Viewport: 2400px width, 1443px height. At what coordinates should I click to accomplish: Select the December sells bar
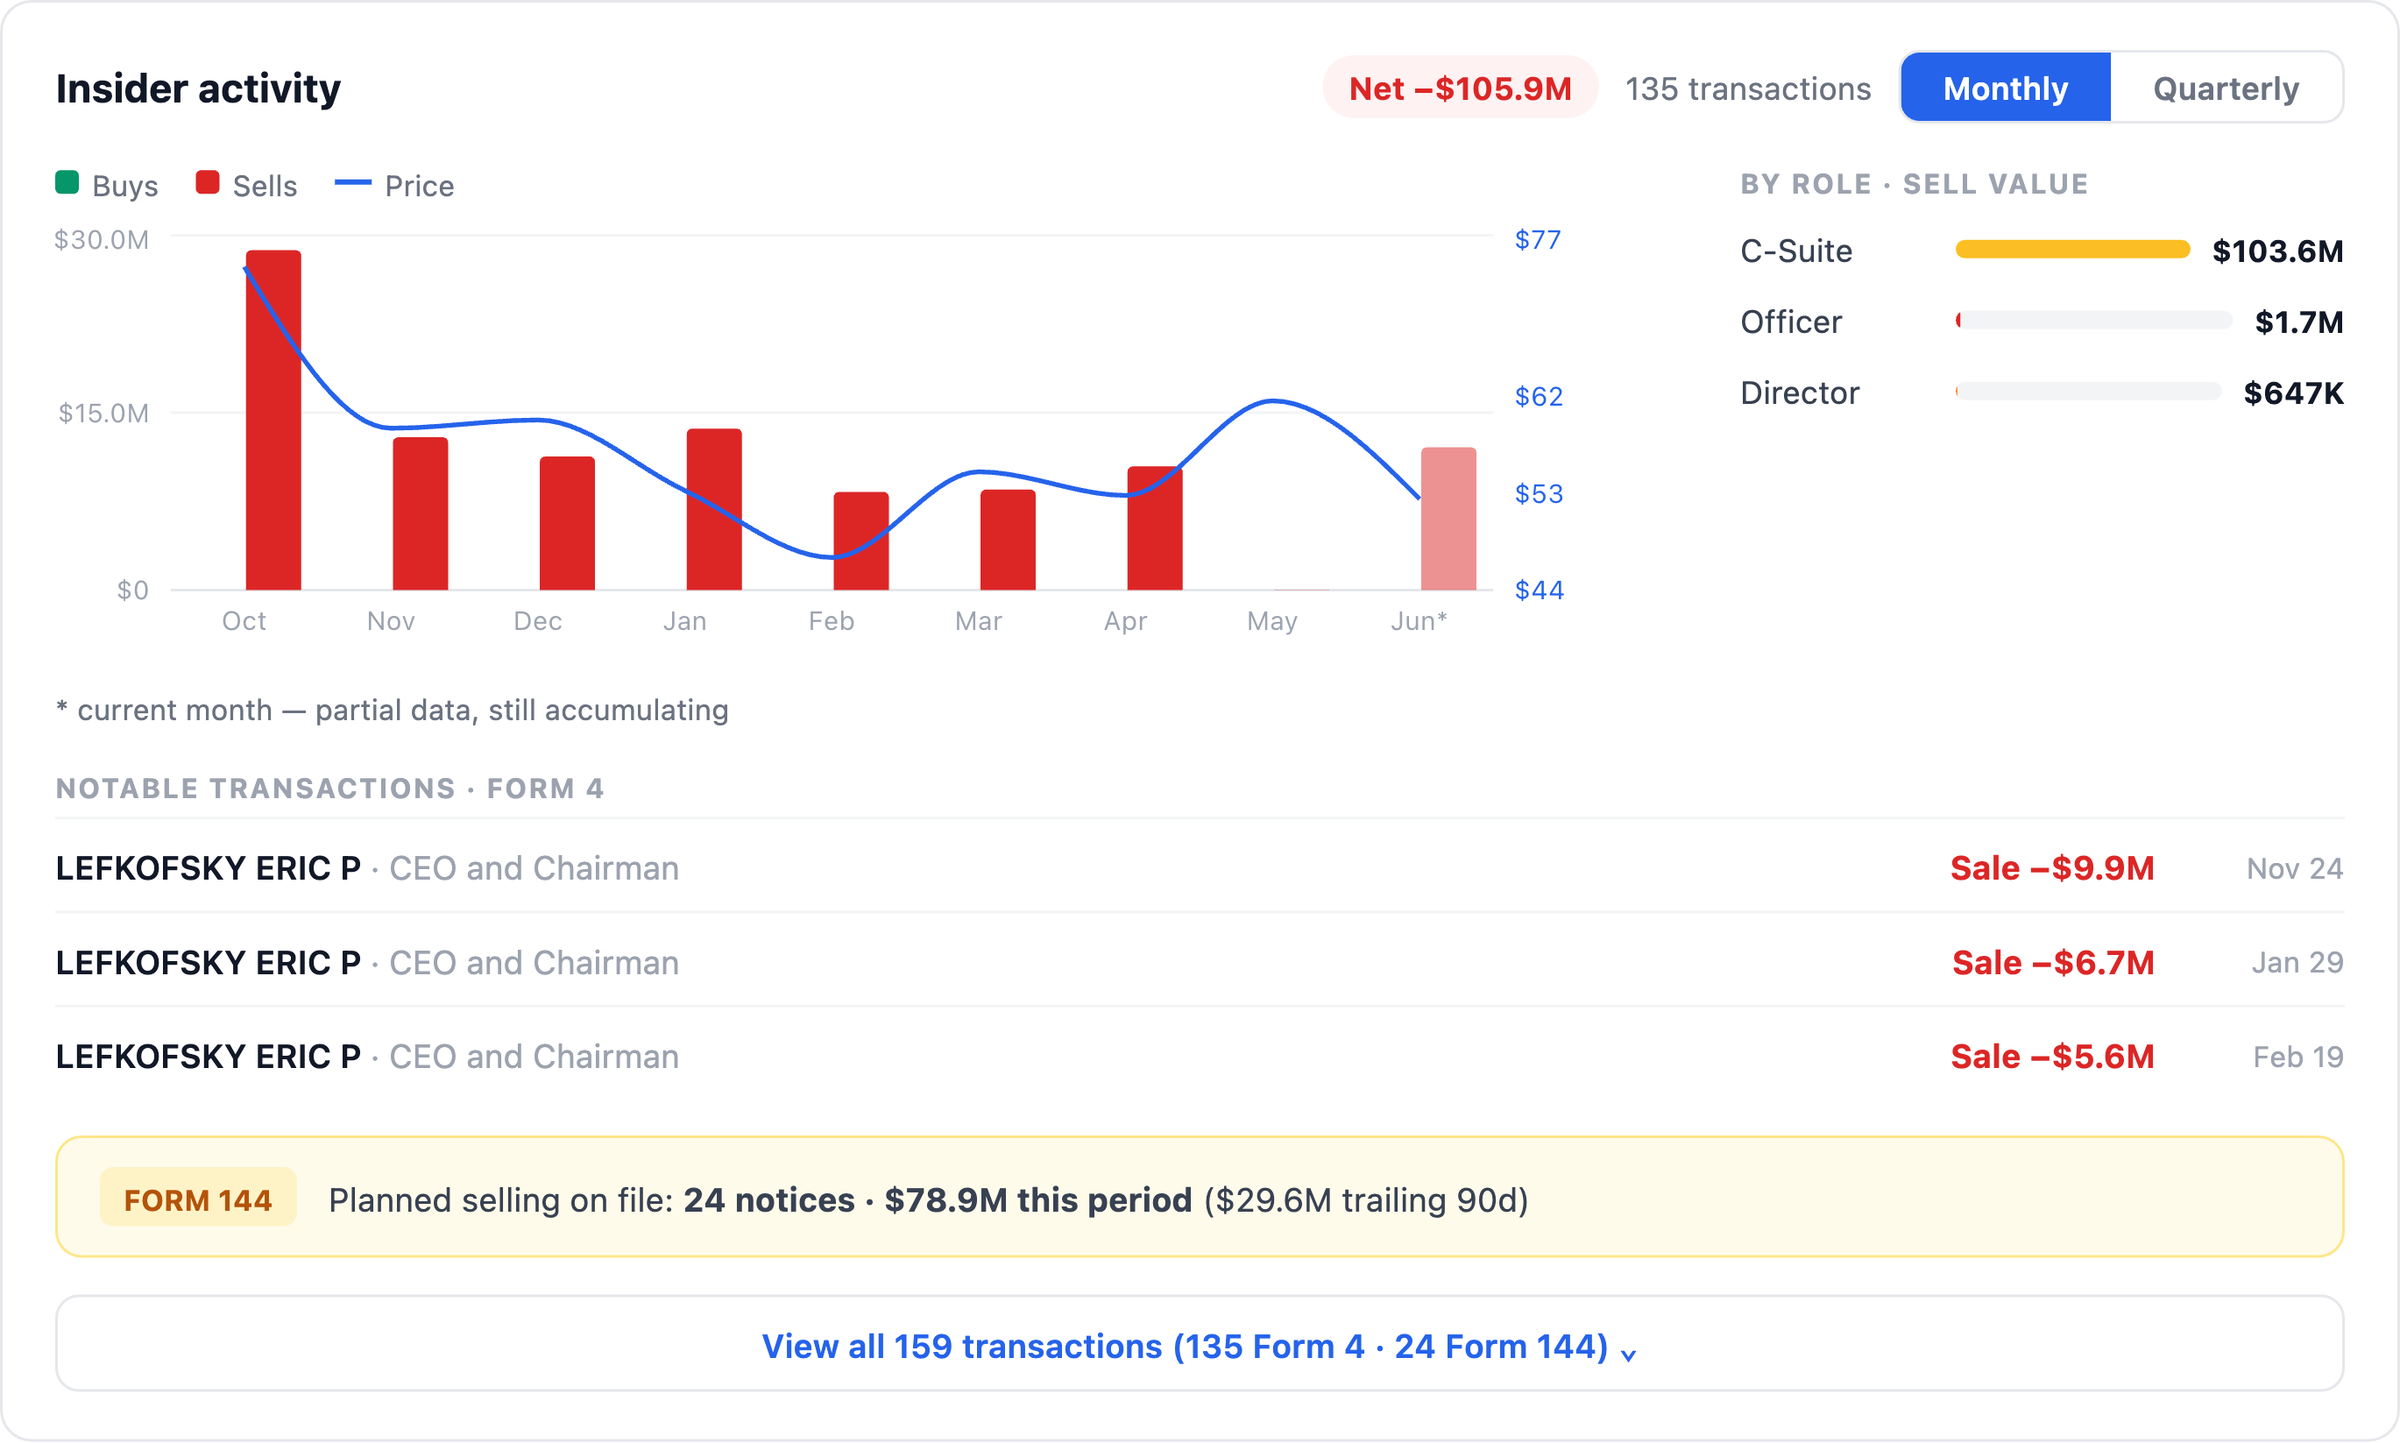(567, 523)
